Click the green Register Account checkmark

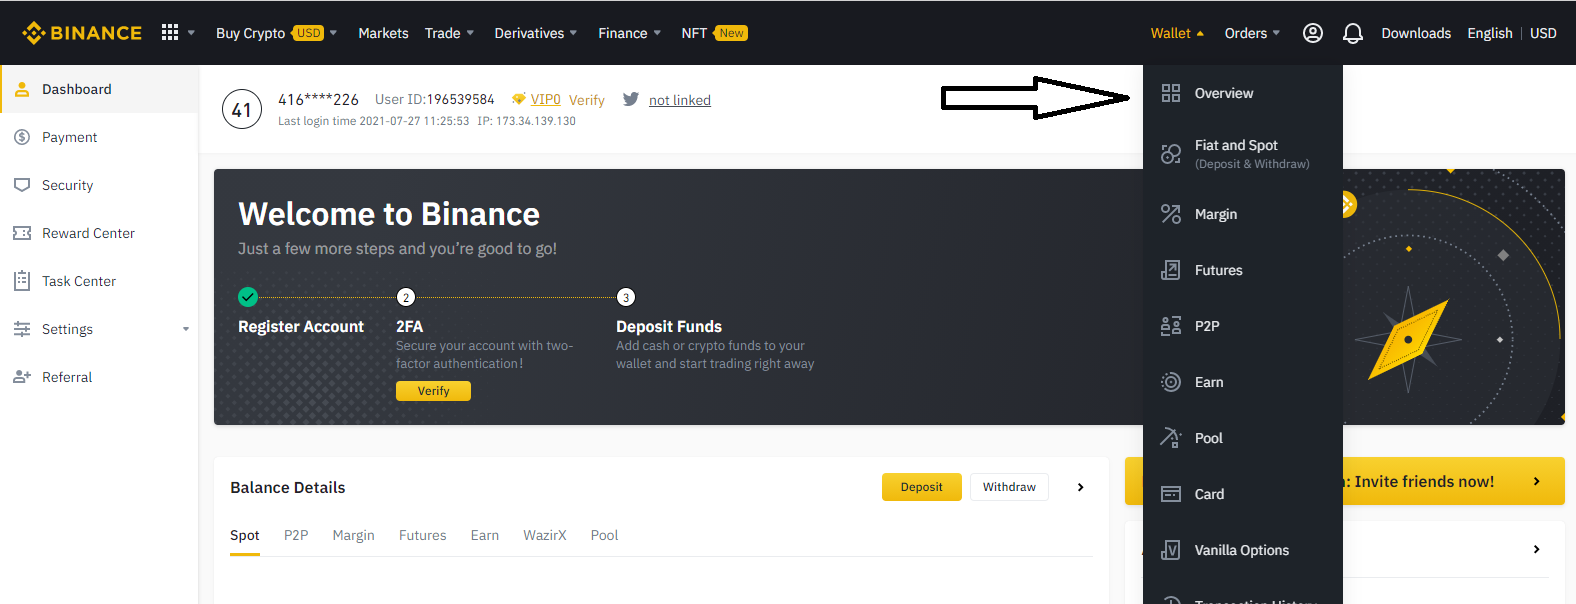pos(248,297)
